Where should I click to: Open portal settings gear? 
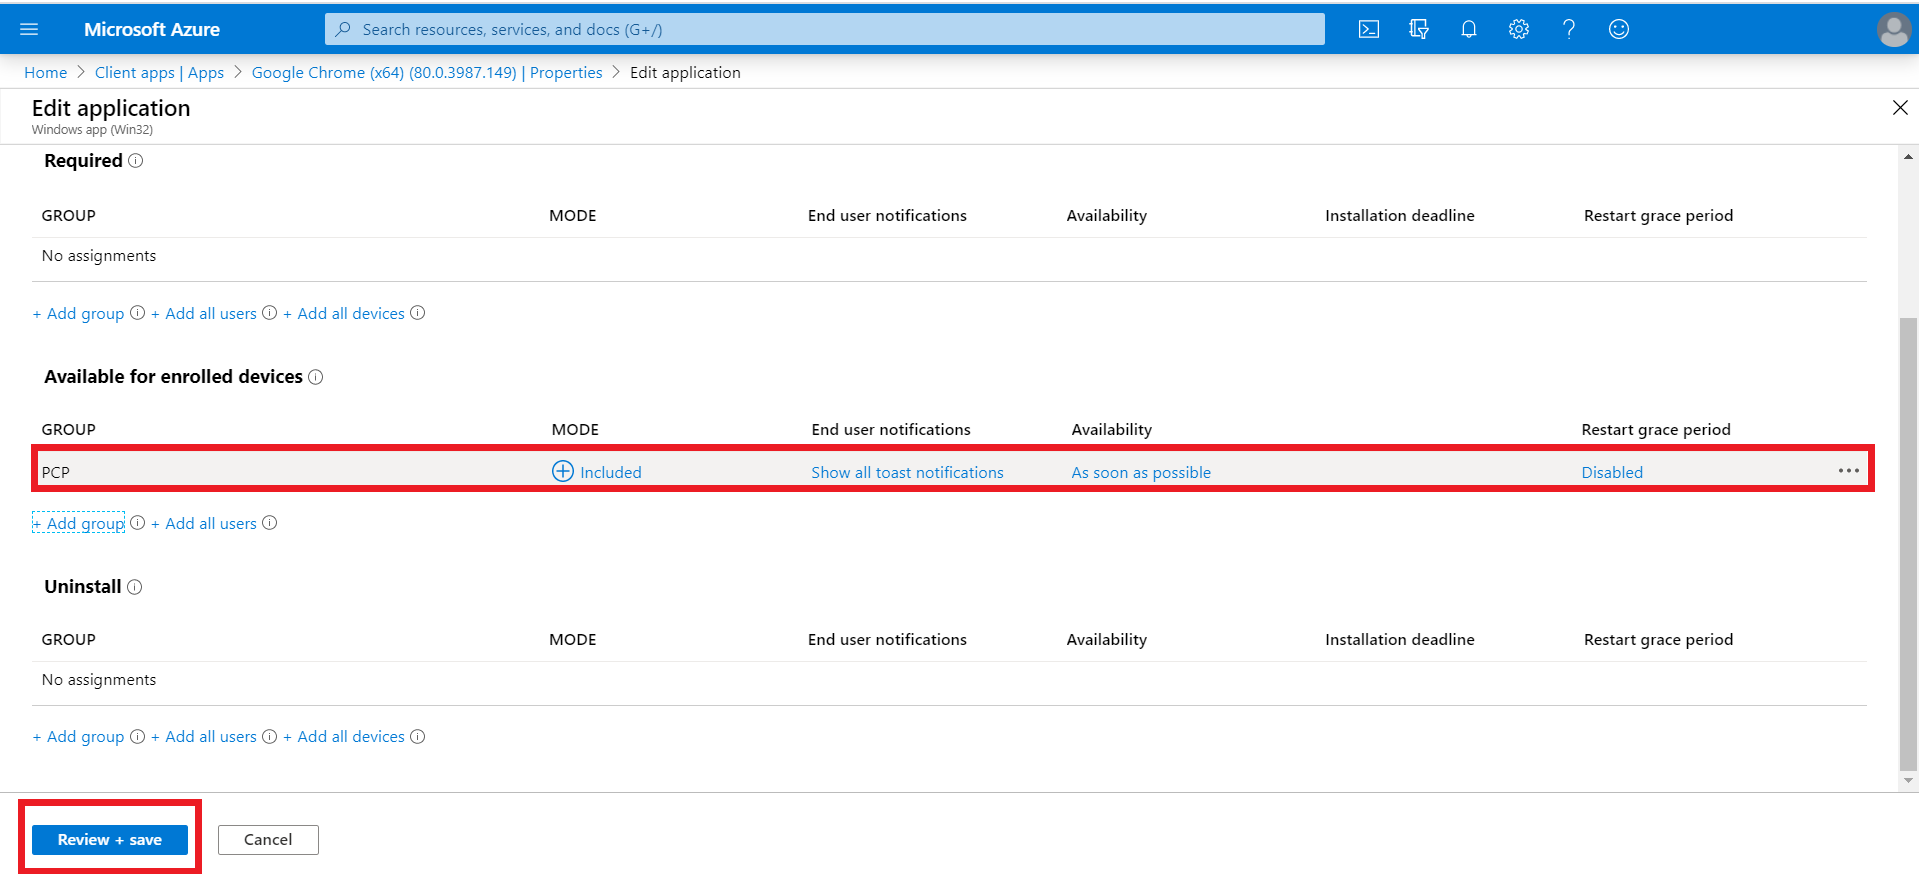[x=1519, y=29]
